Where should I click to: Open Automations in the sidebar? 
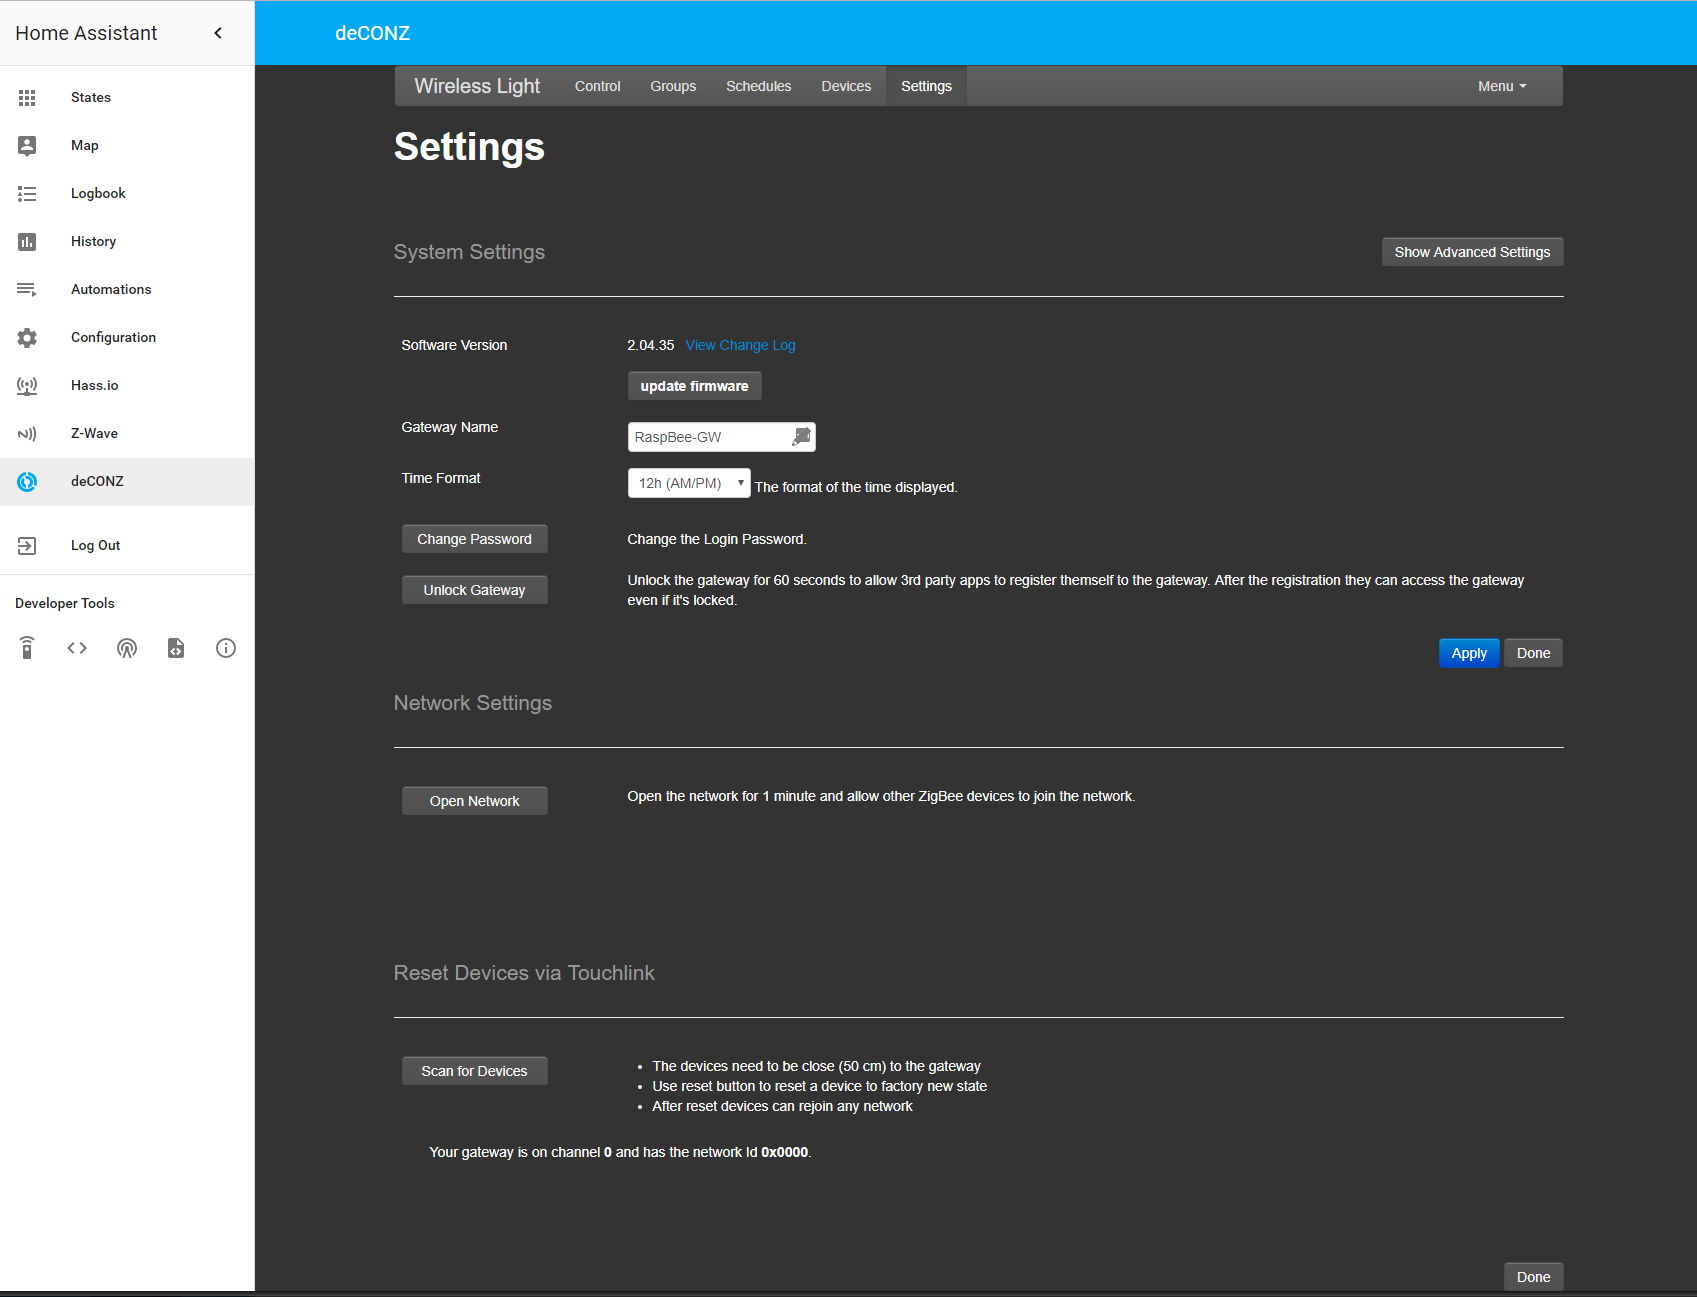click(127, 289)
